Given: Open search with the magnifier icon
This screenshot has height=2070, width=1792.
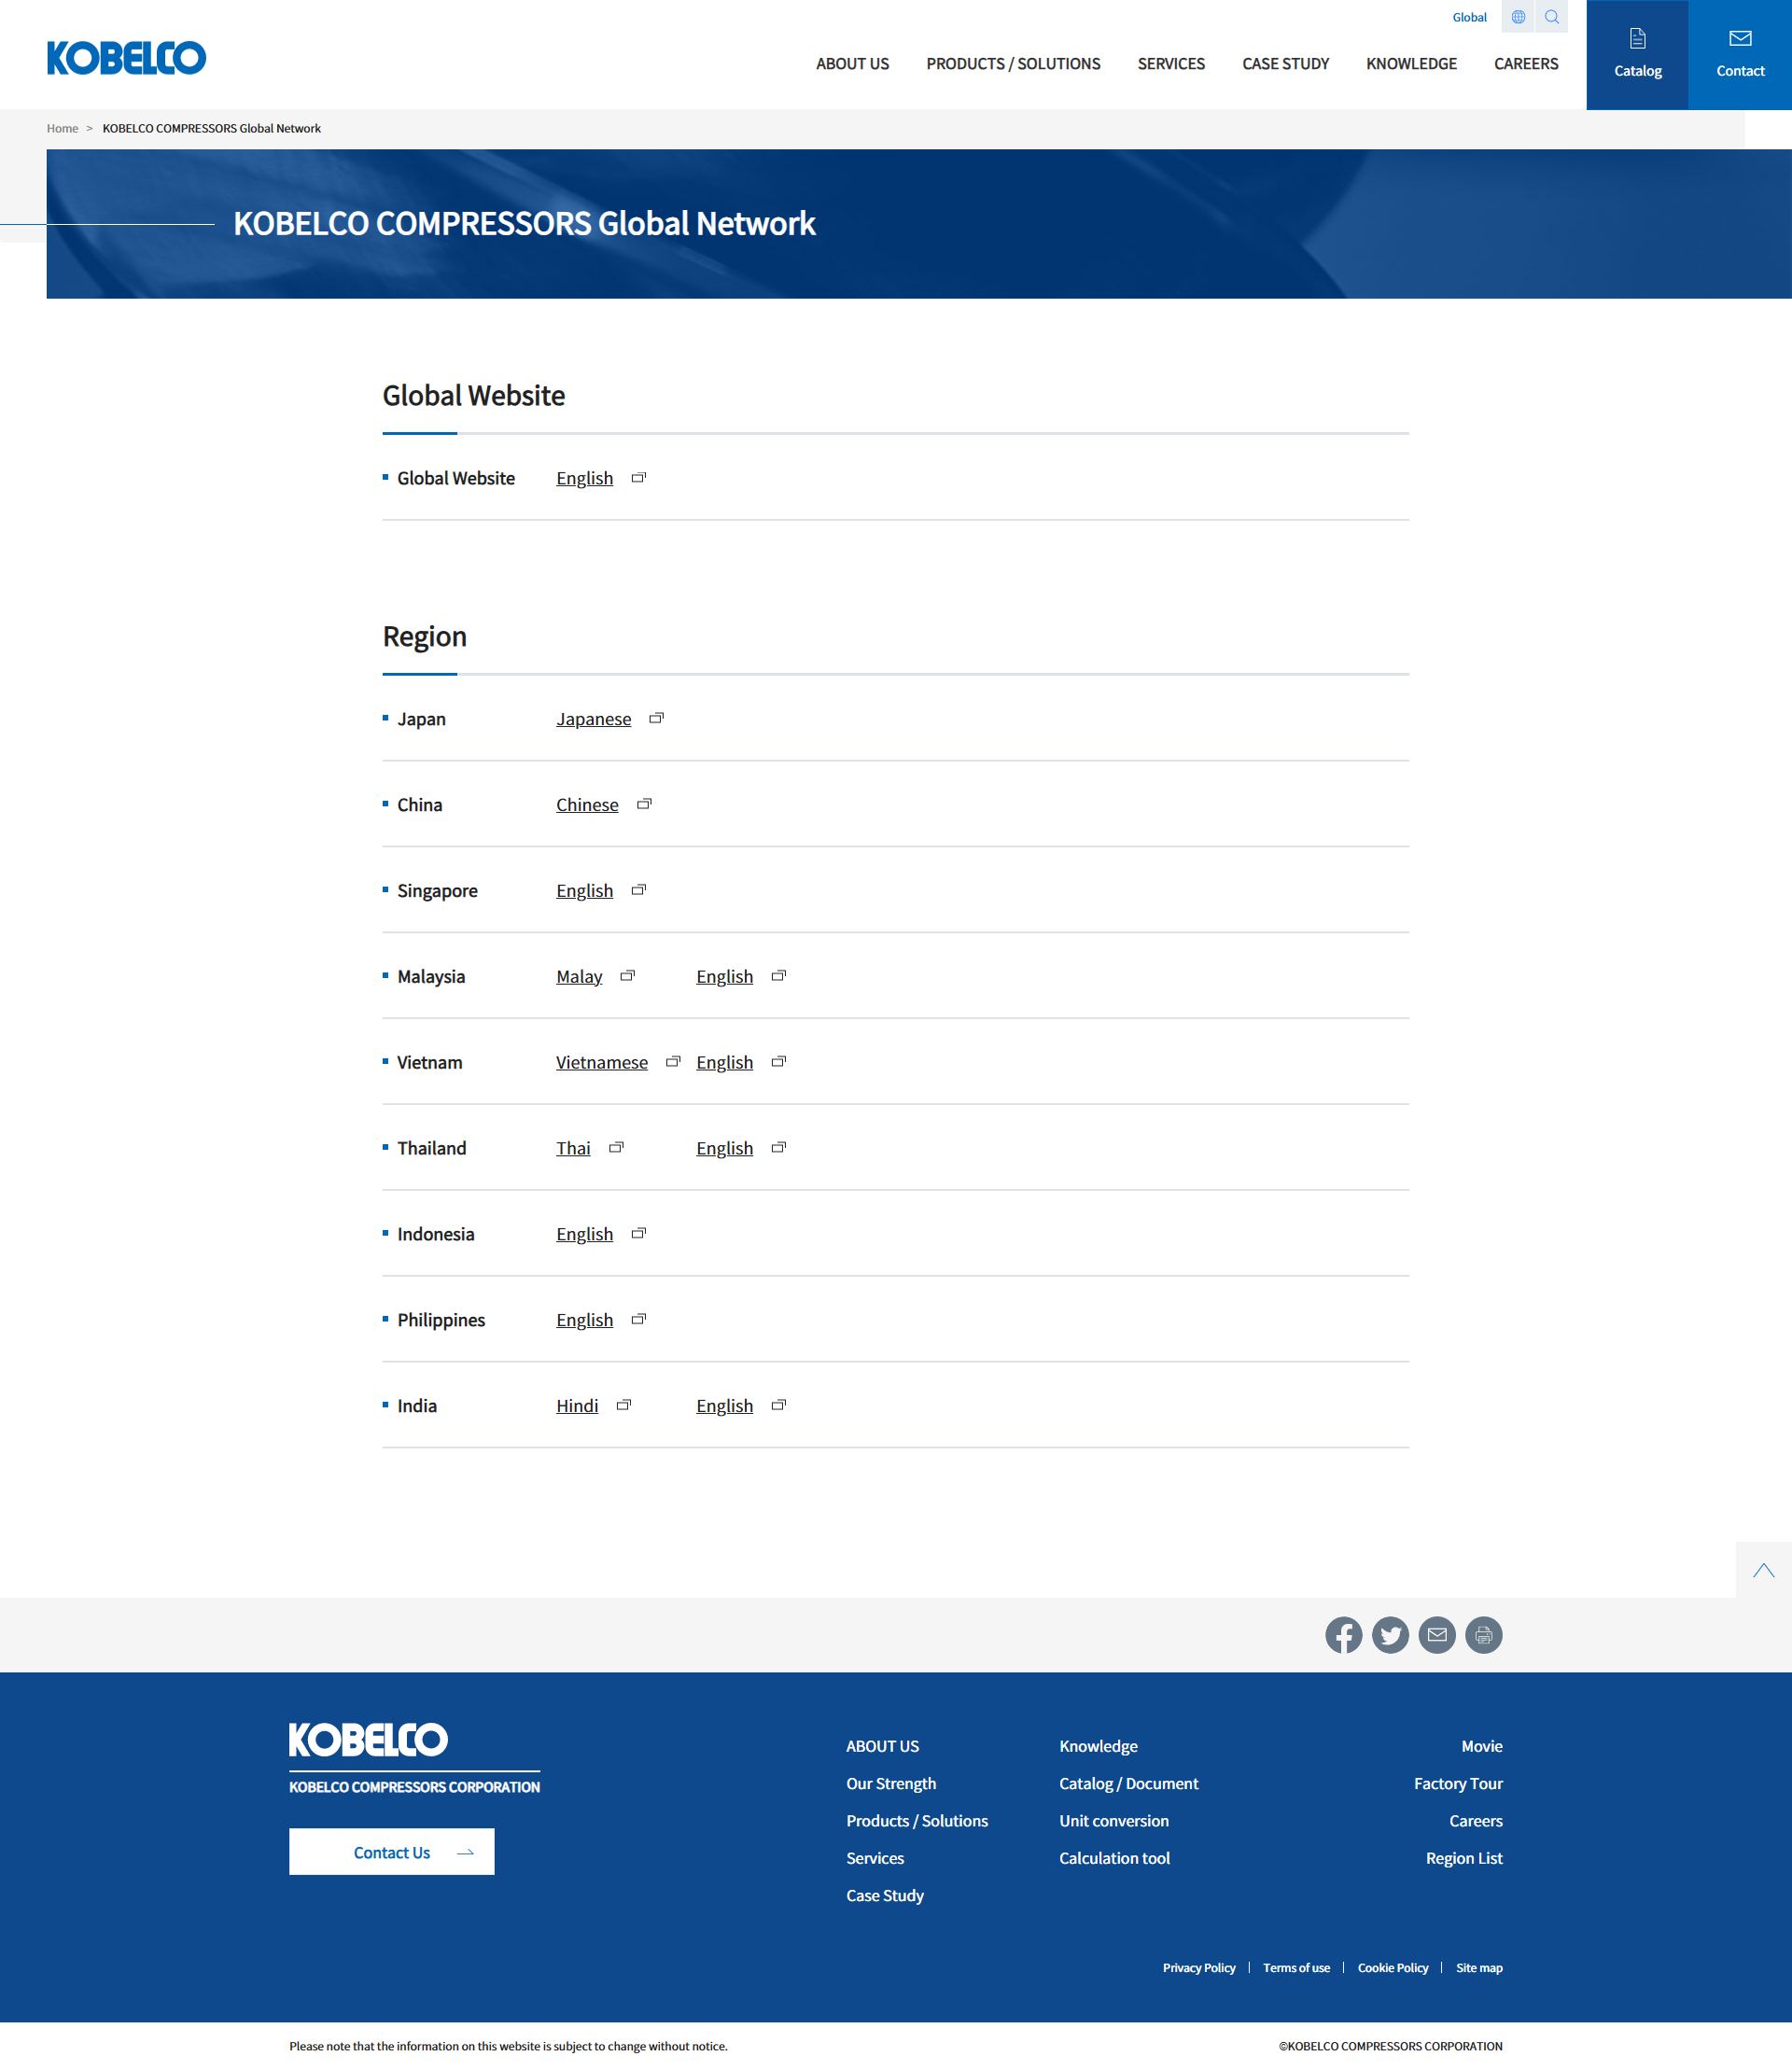Looking at the screenshot, I should [x=1551, y=17].
